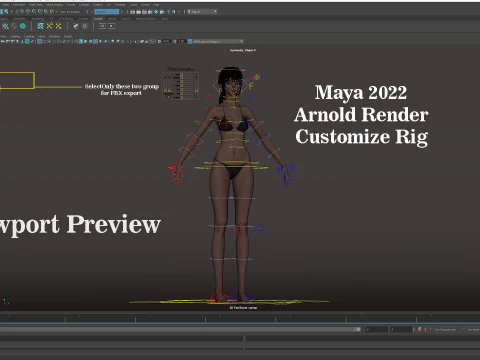Switch to the Rendering shelf tab
The width and height of the screenshot is (480, 360).
pyautogui.click(x=38, y=19)
